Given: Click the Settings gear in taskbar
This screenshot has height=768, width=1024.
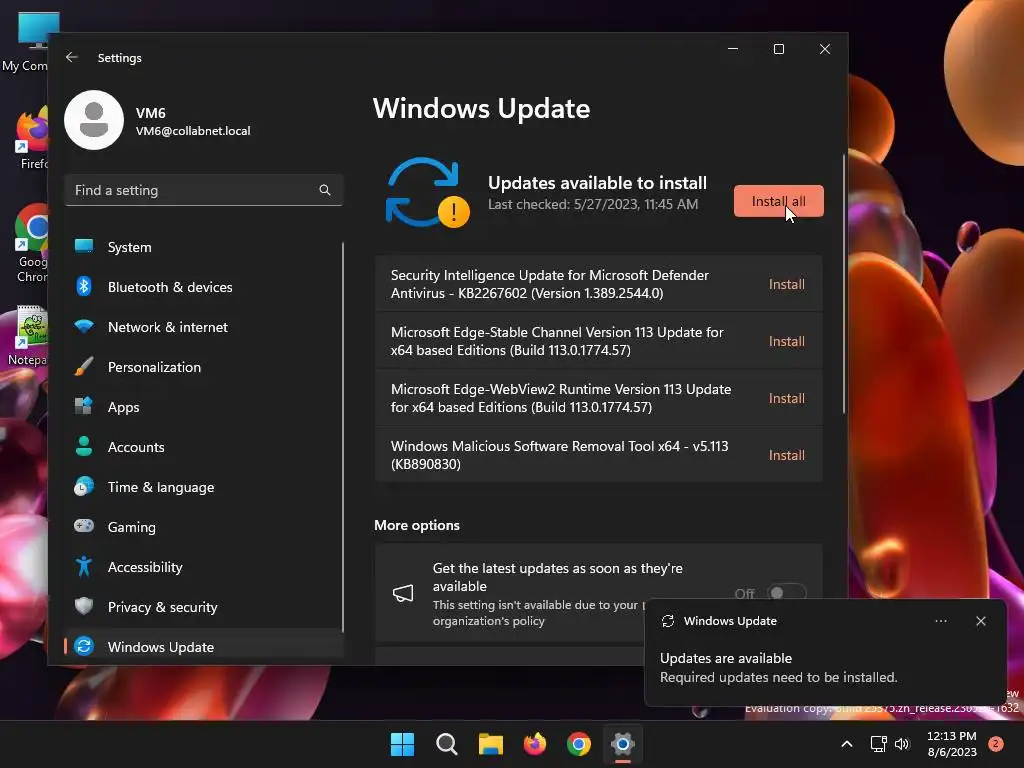Looking at the screenshot, I should [x=623, y=744].
